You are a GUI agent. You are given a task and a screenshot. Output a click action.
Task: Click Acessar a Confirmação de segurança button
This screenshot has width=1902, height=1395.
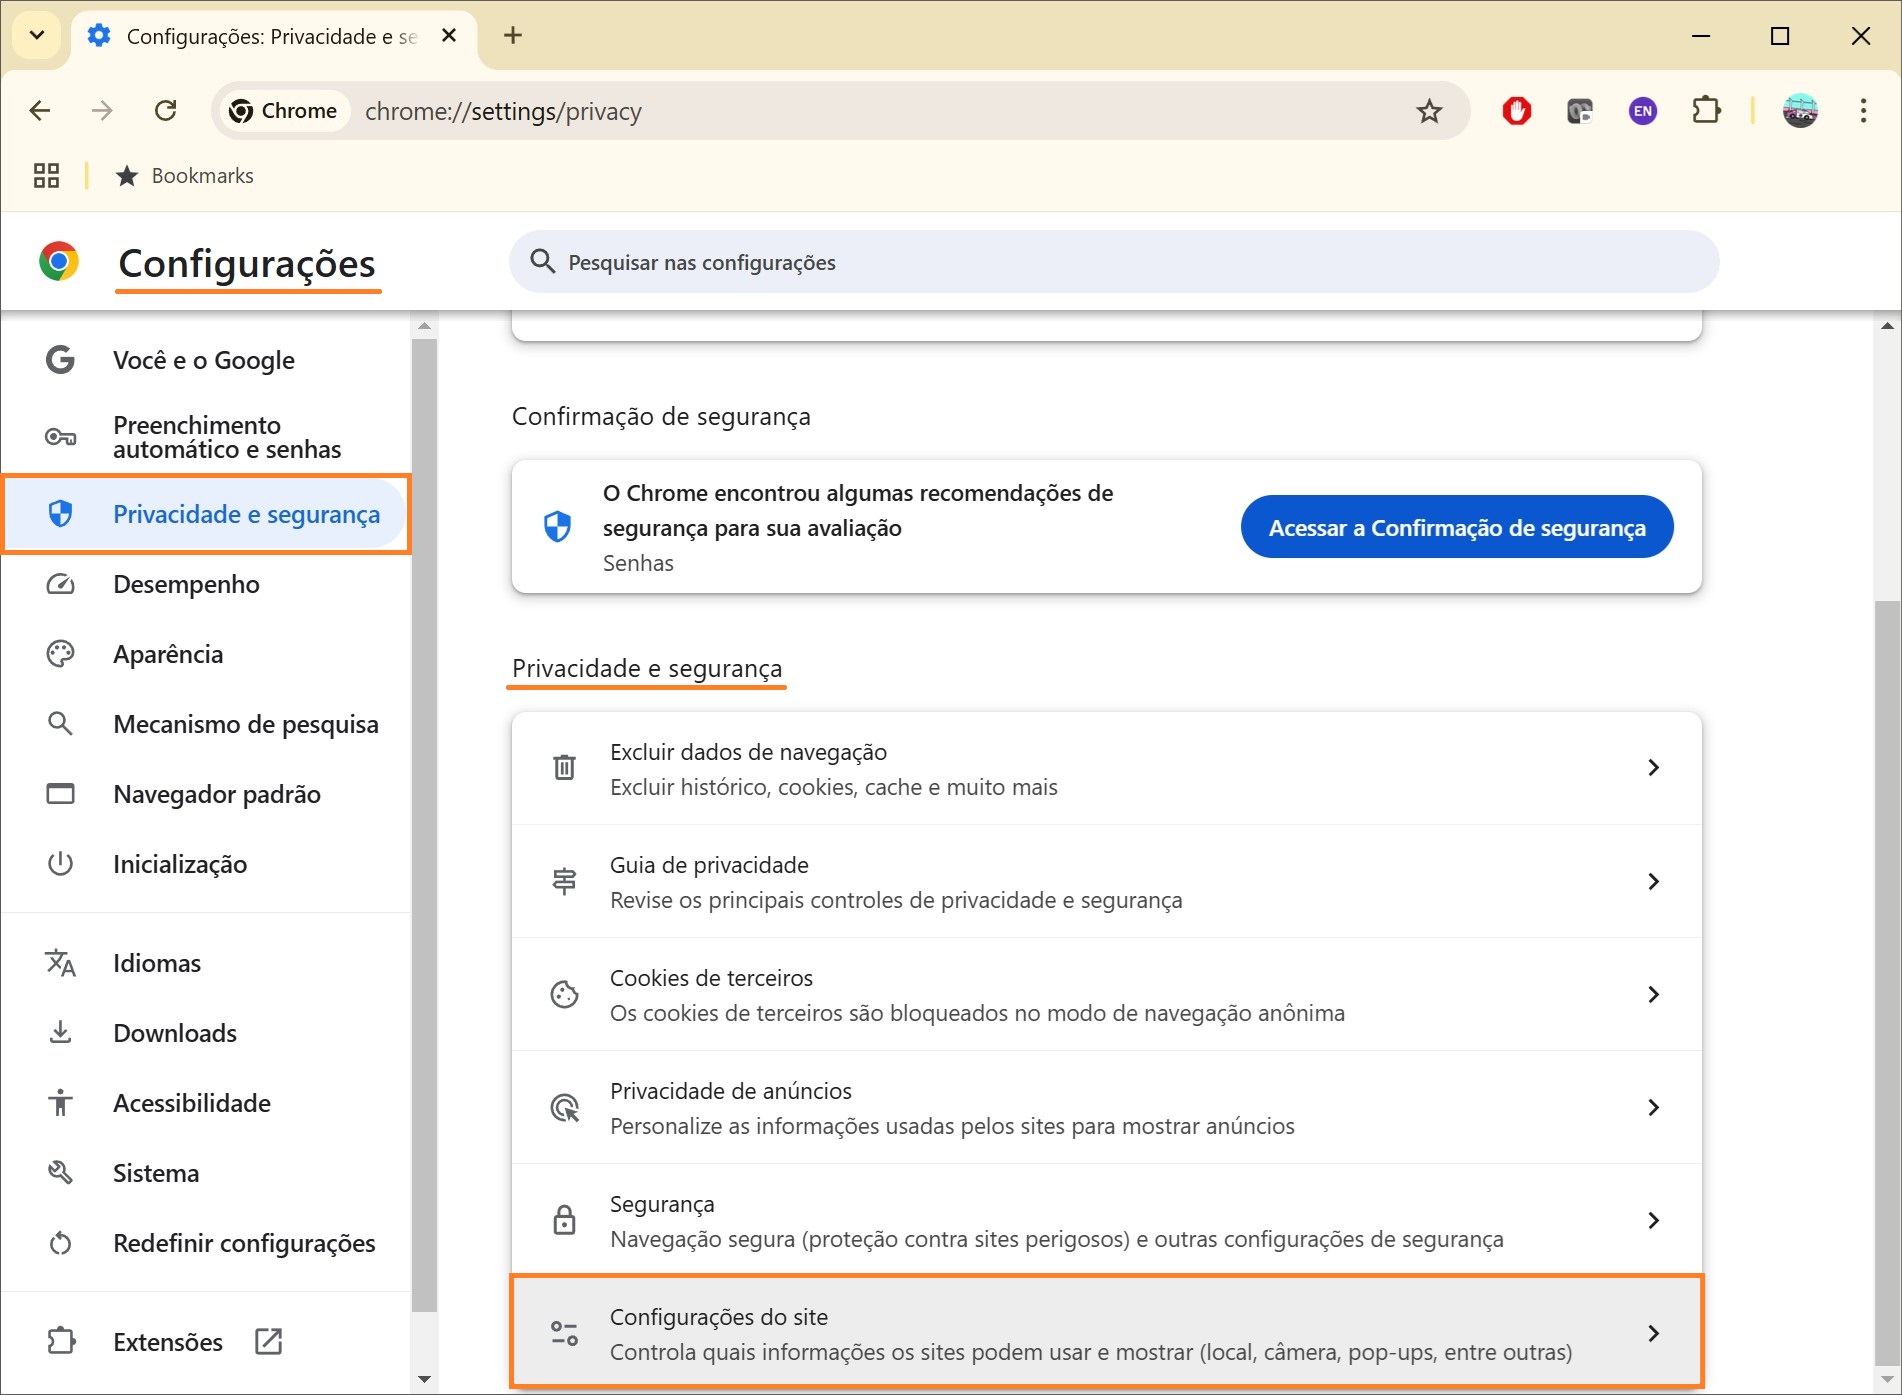(x=1457, y=527)
